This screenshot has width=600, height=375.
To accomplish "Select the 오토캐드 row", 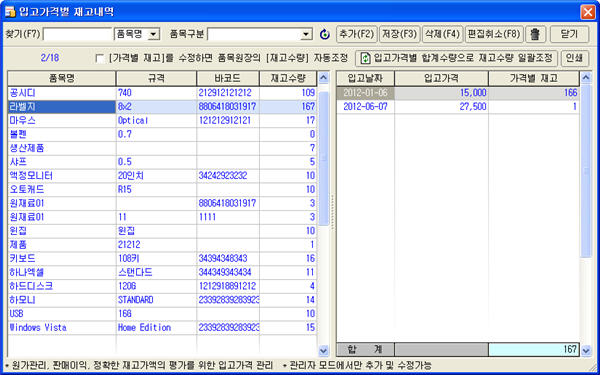I will tap(162, 189).
